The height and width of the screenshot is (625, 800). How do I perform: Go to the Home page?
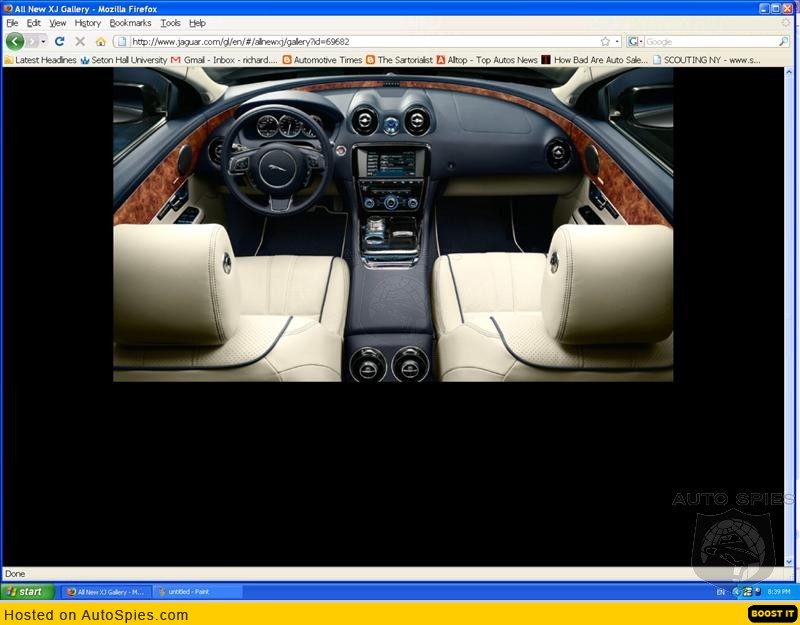coord(101,41)
